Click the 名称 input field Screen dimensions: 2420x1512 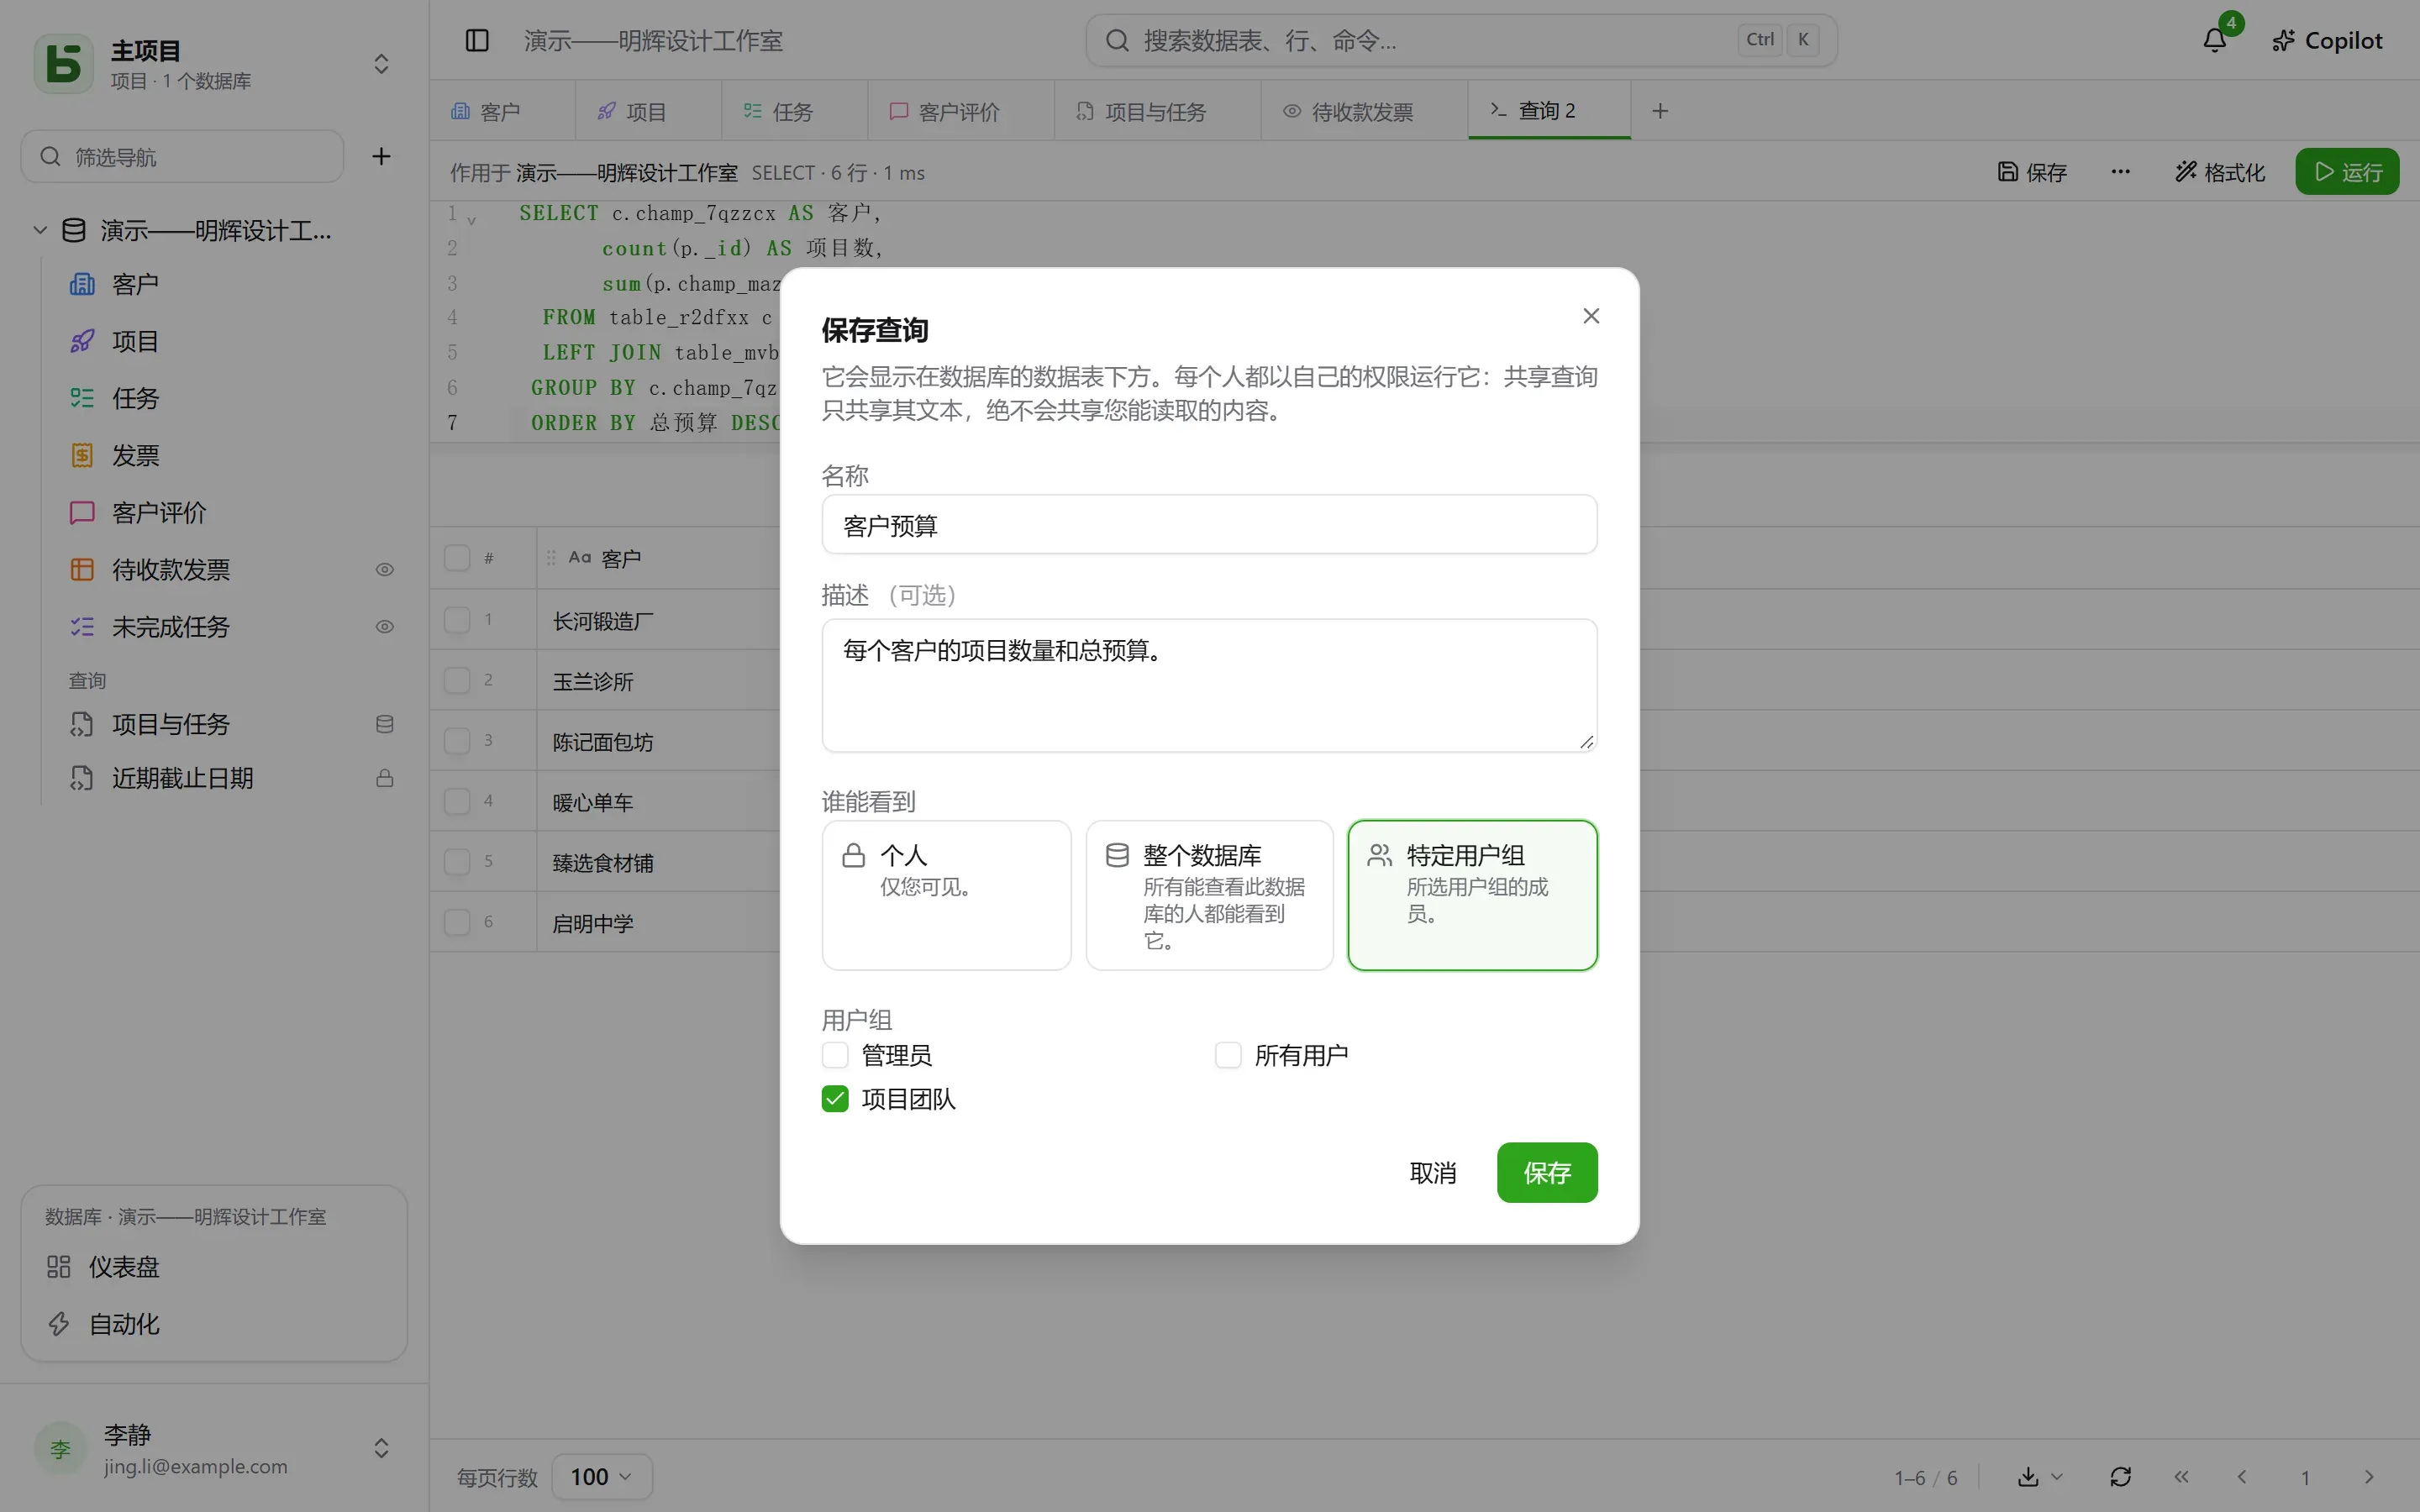click(1209, 525)
